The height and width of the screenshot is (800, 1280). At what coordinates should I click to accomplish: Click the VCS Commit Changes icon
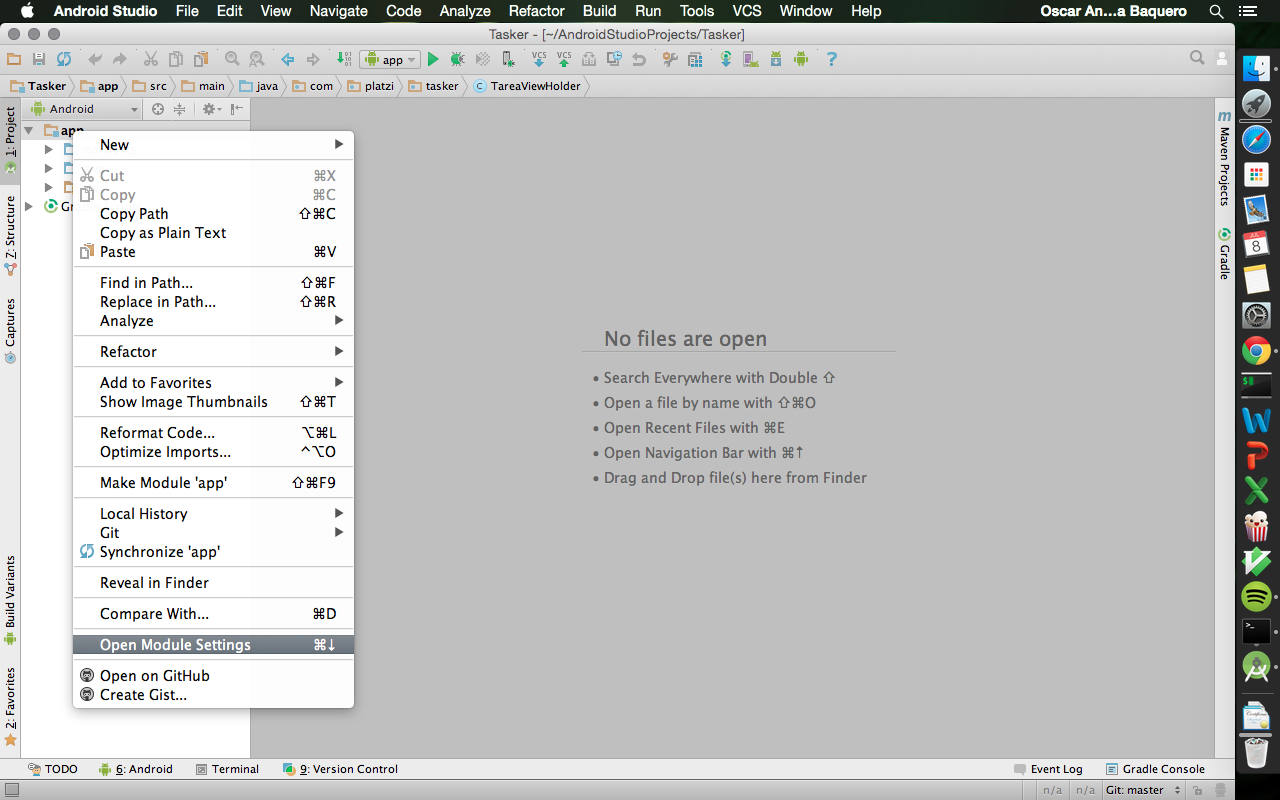[x=564, y=59]
